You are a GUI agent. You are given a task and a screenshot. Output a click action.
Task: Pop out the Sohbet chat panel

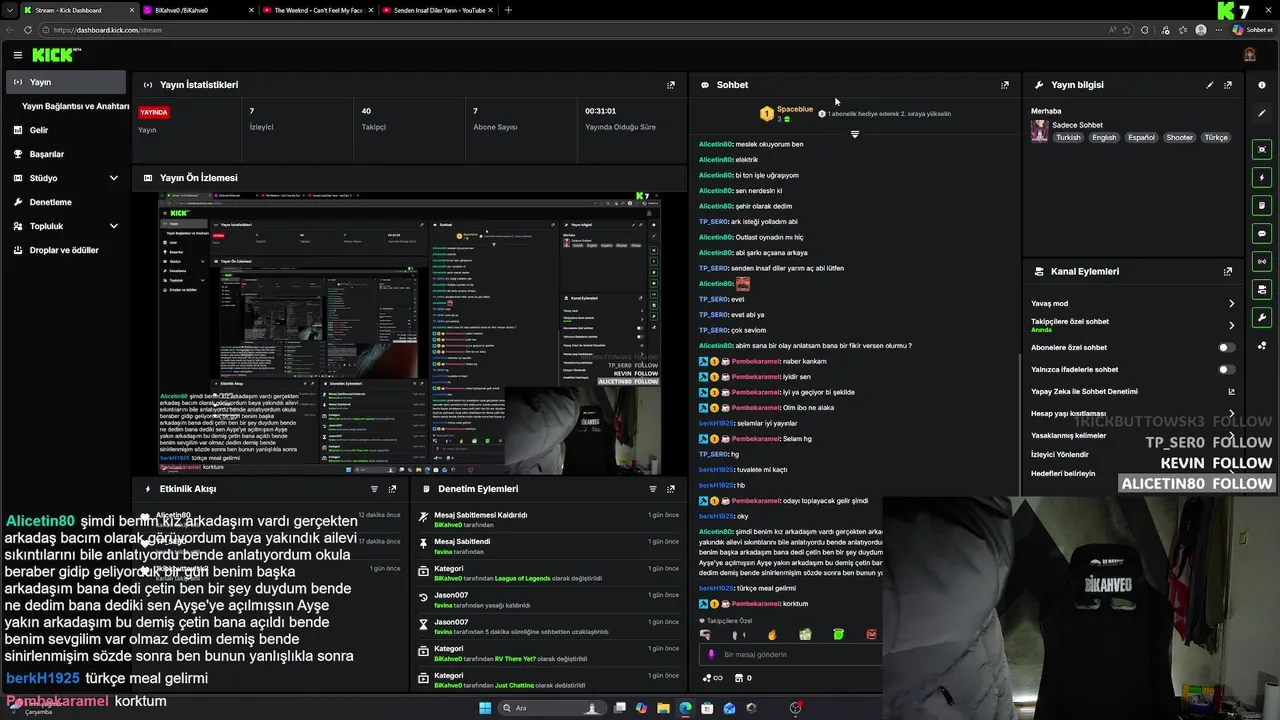click(1005, 85)
